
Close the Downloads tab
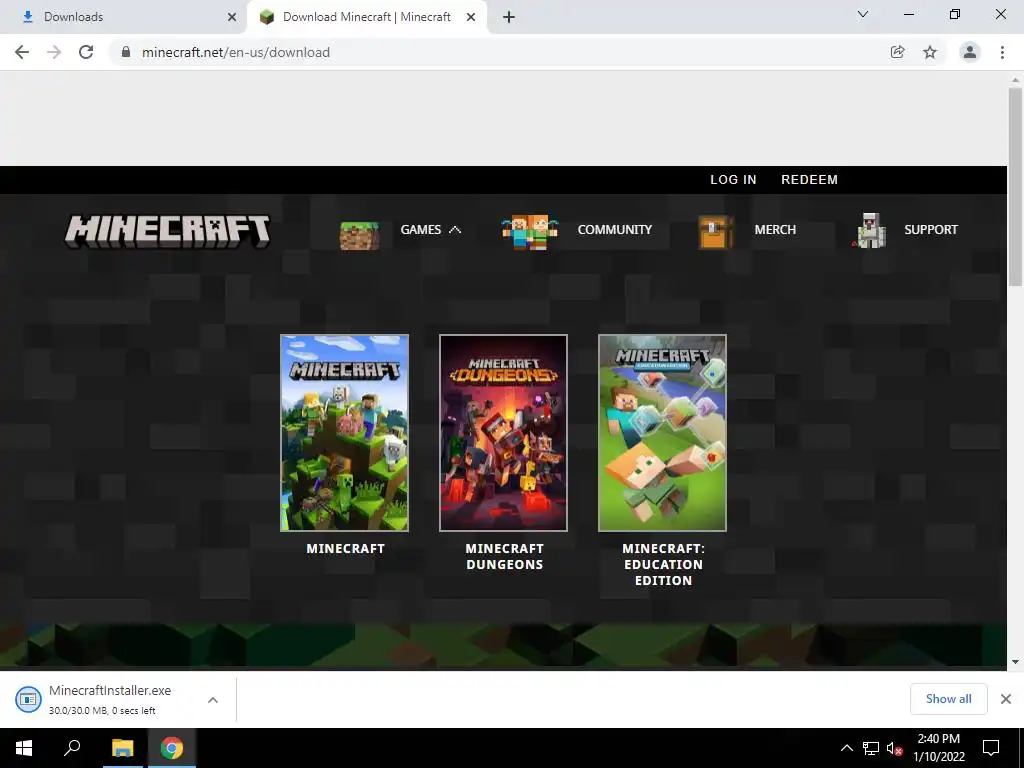click(232, 17)
